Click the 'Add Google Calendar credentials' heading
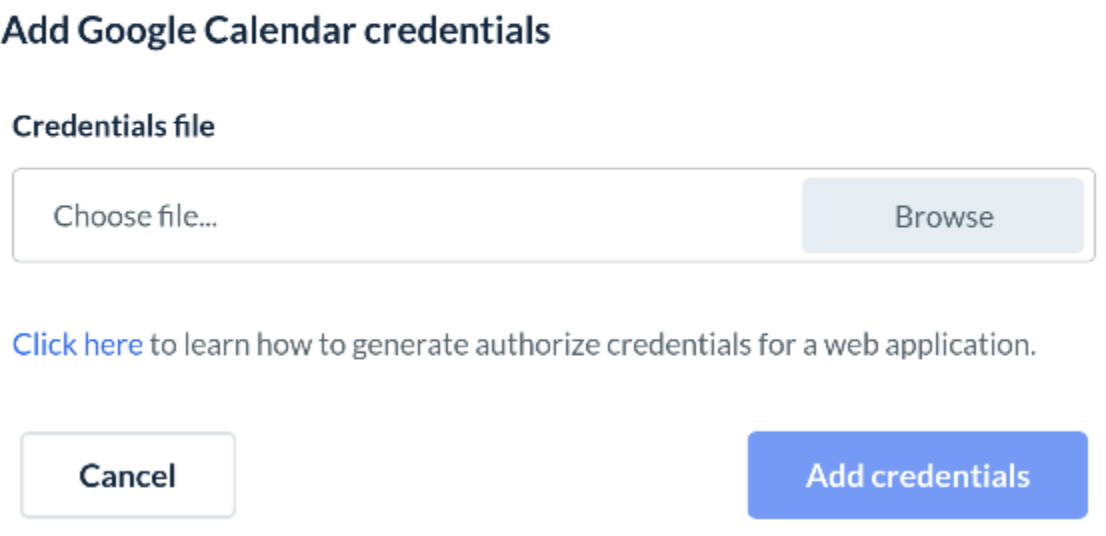 (276, 30)
